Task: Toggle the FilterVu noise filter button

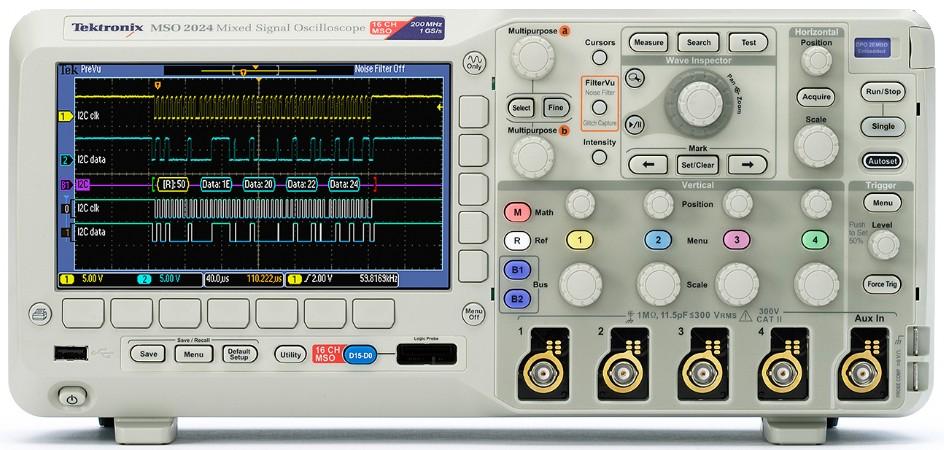Action: click(599, 107)
